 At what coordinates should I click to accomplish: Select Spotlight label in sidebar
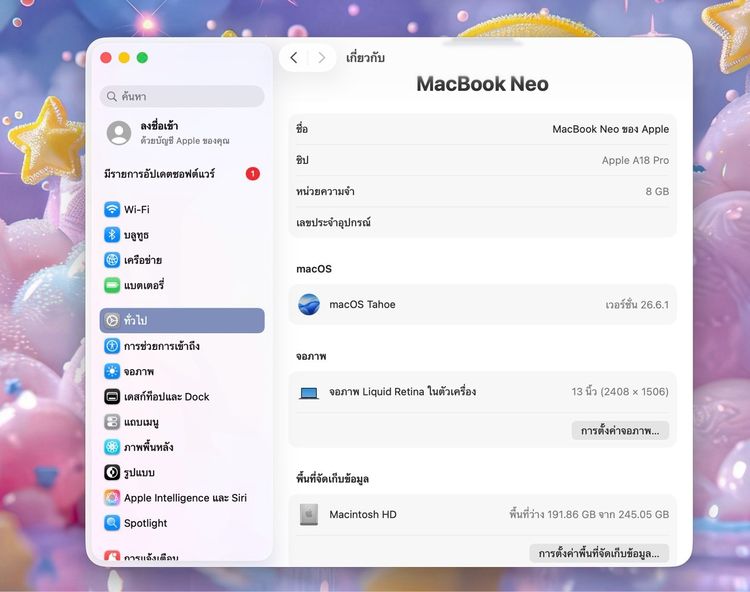145,523
